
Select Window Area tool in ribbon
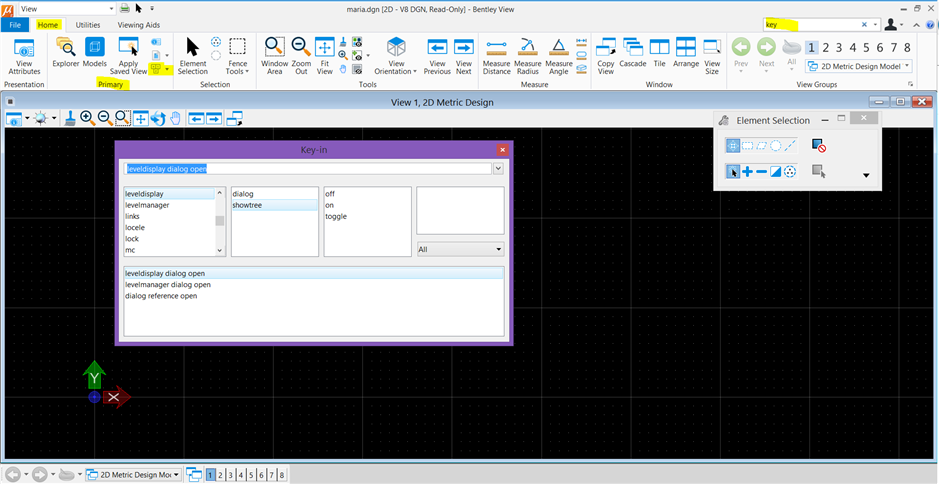(274, 56)
